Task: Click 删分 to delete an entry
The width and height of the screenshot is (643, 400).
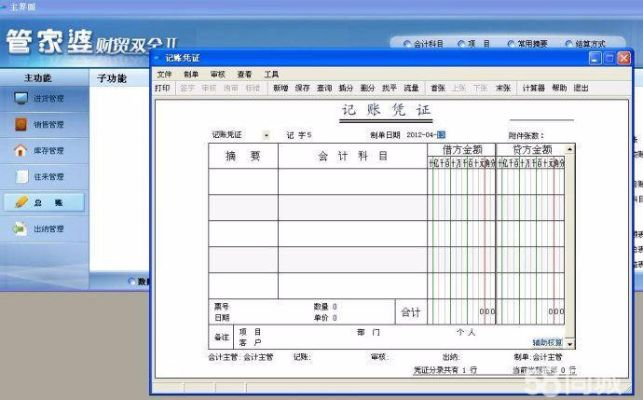Action: pyautogui.click(x=367, y=88)
